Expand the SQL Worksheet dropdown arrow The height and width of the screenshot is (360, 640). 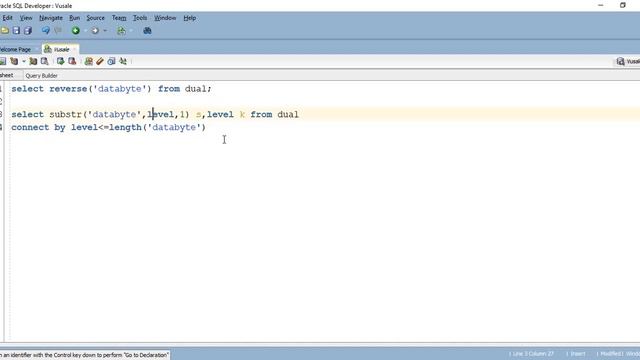[x=131, y=31]
